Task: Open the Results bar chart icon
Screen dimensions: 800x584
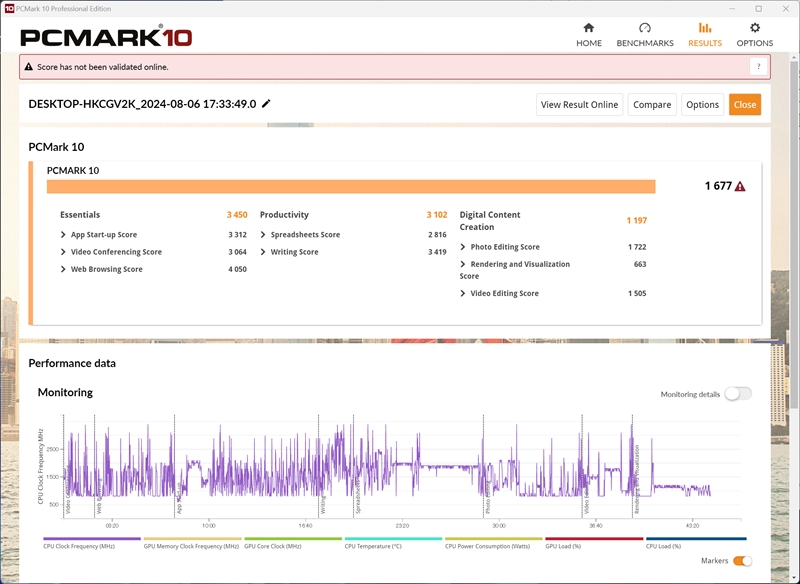Action: pos(705,28)
